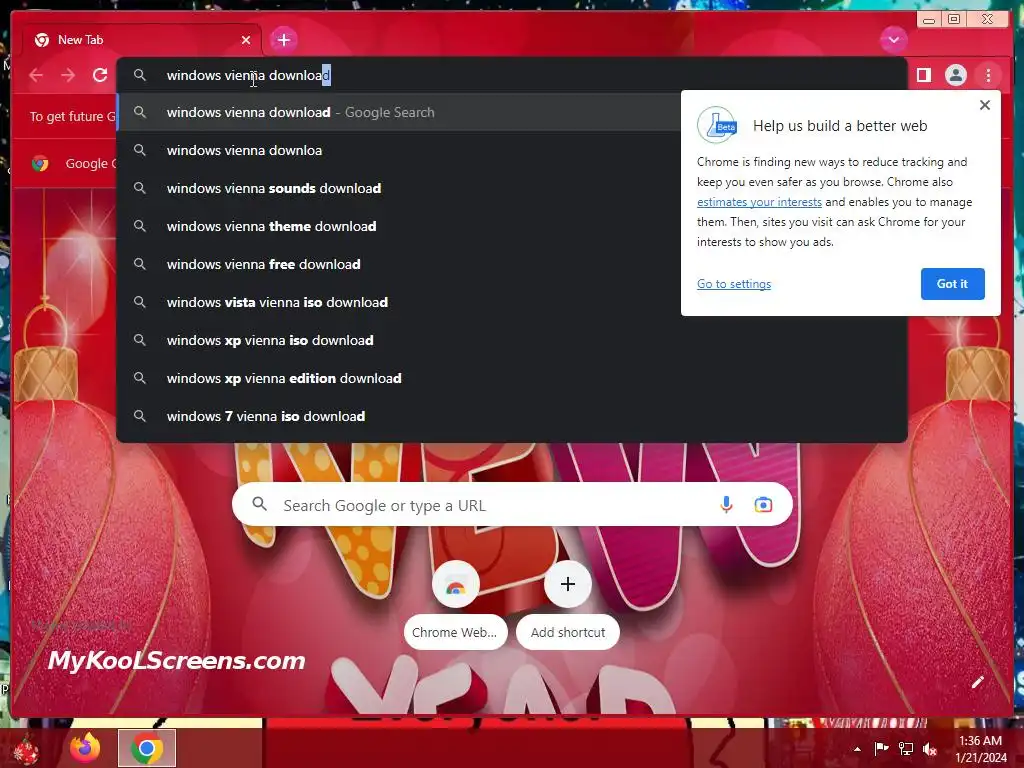Click the 'Got it' button
The image size is (1024, 768).
(x=952, y=283)
